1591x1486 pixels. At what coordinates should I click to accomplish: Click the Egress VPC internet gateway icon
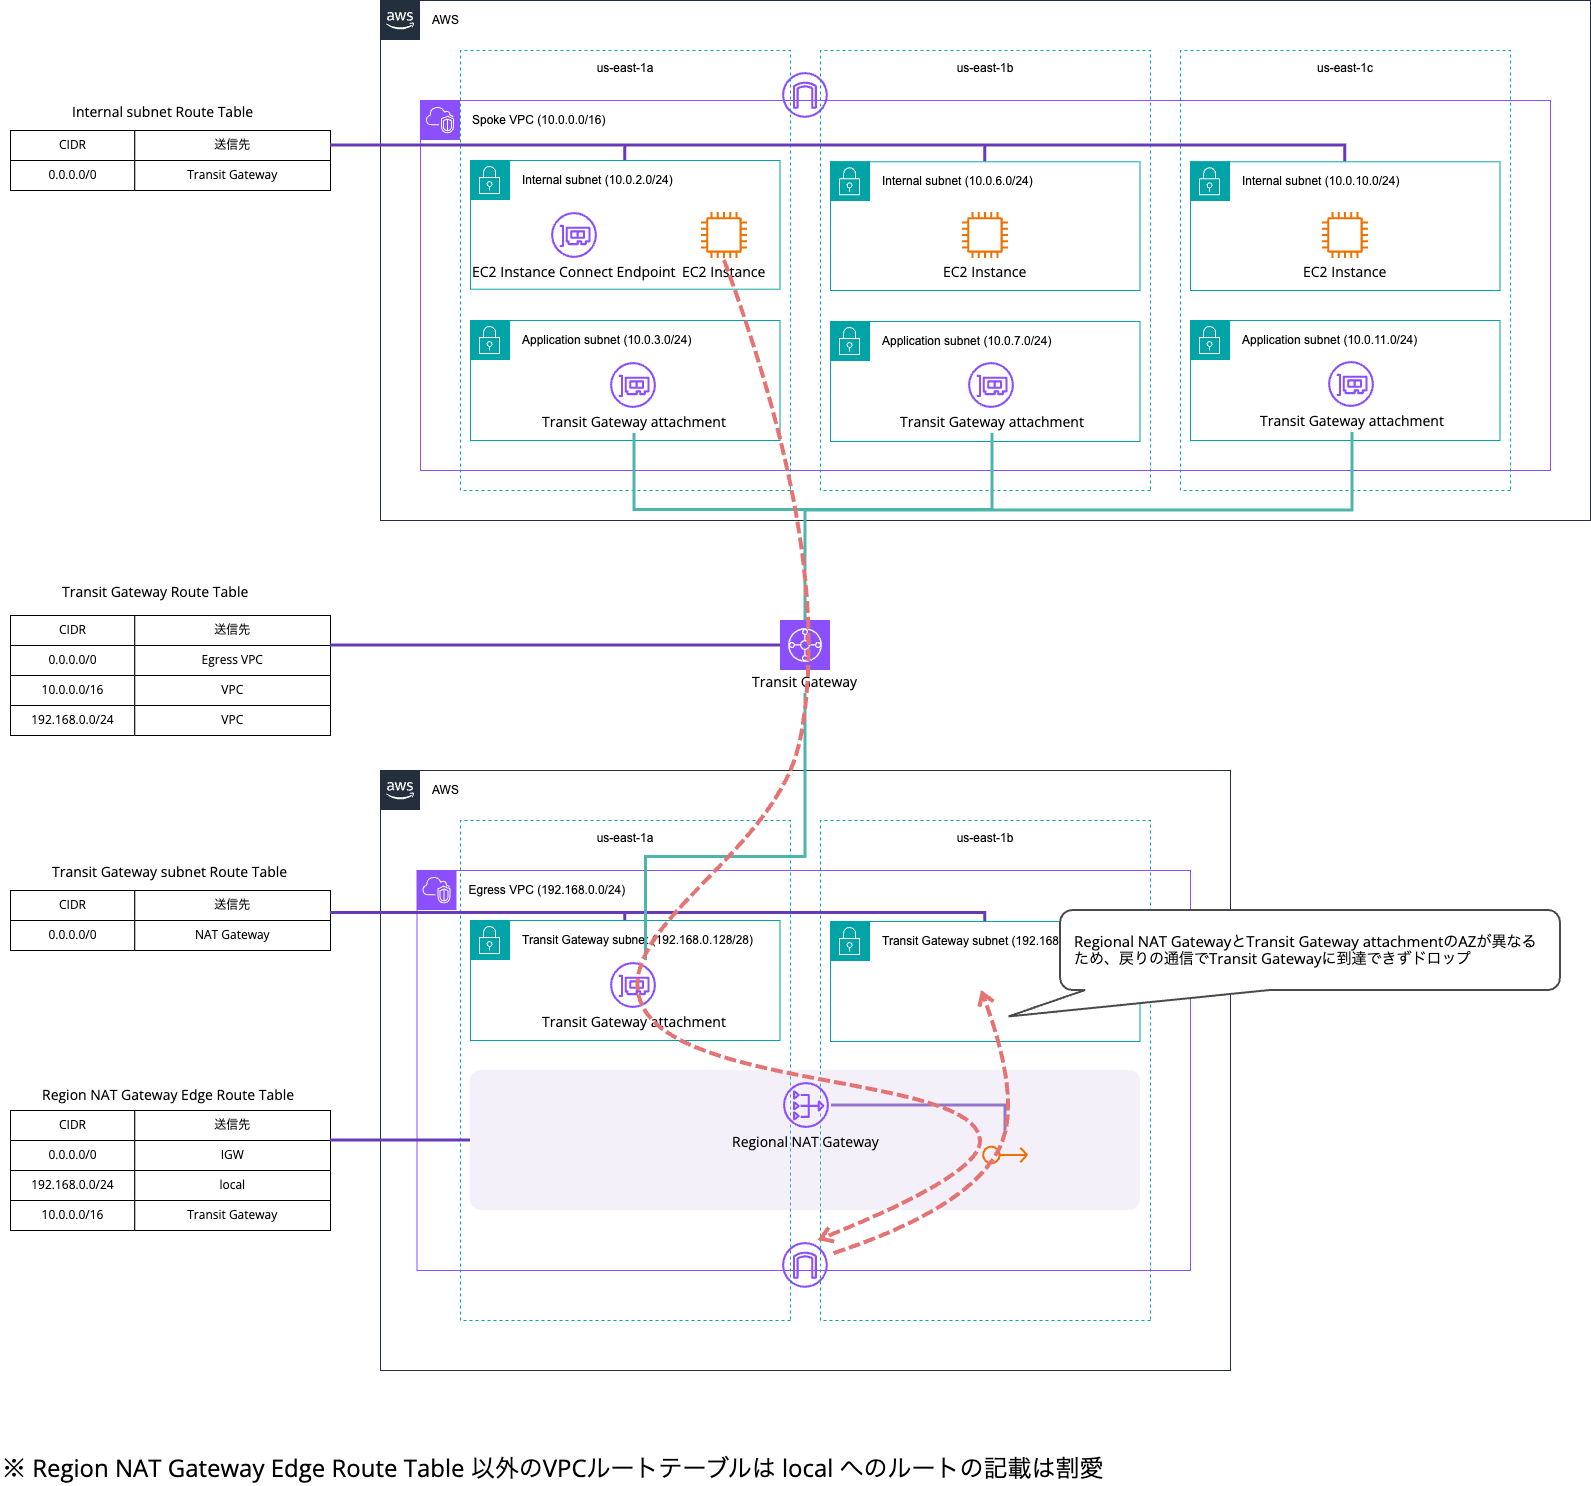click(x=805, y=1265)
